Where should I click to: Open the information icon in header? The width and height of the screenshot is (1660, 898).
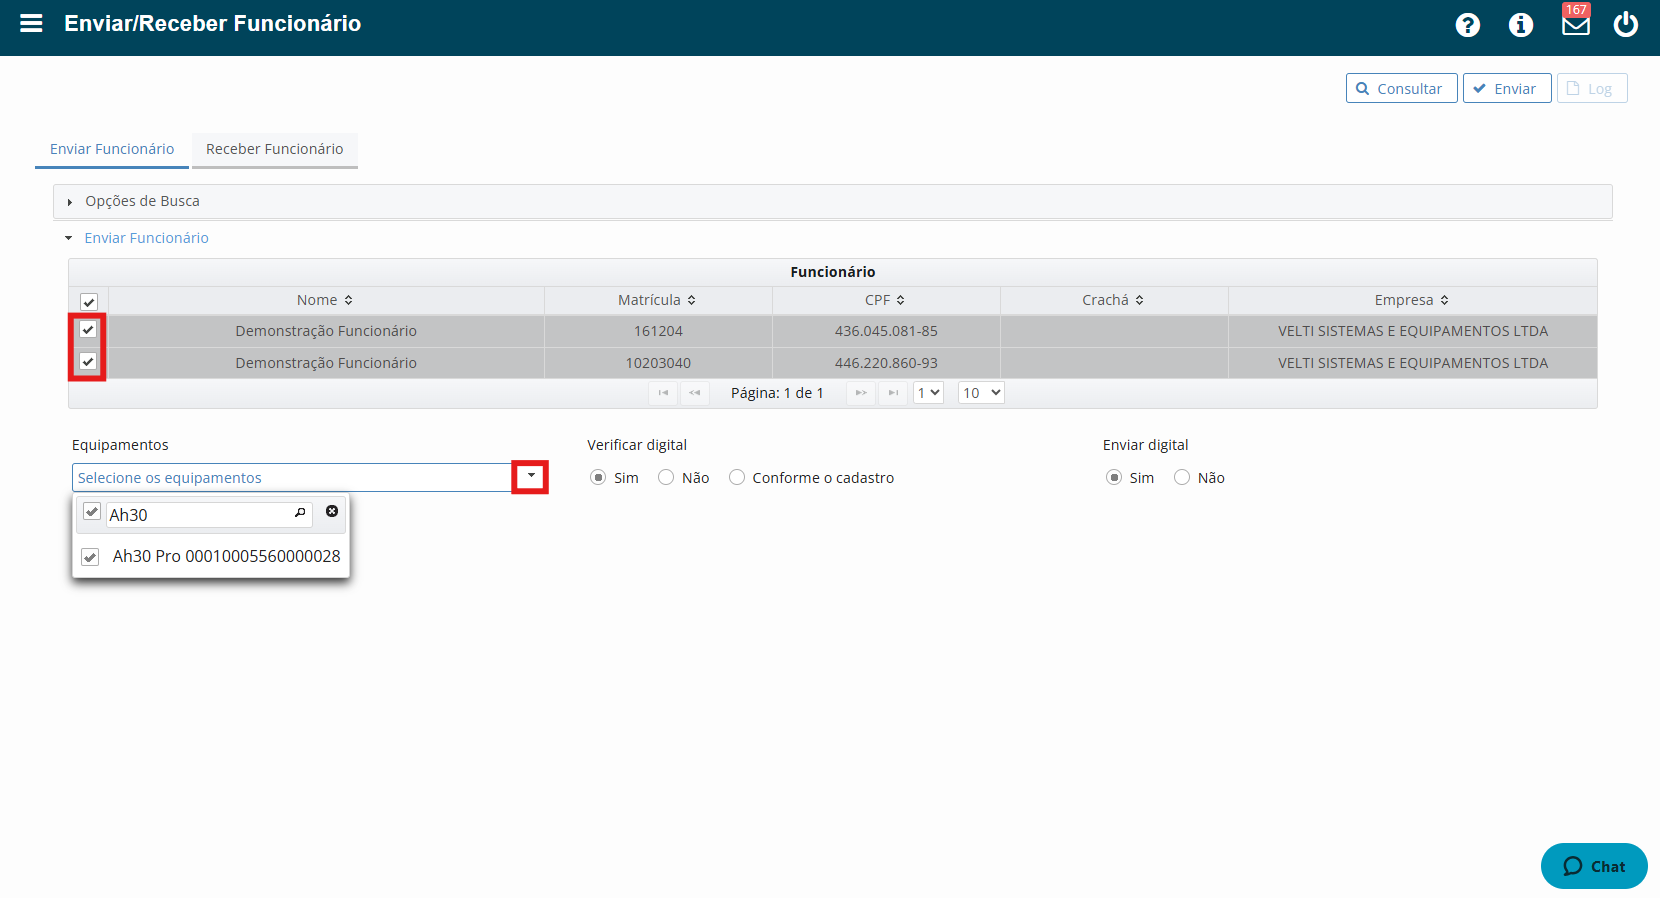[x=1520, y=25]
